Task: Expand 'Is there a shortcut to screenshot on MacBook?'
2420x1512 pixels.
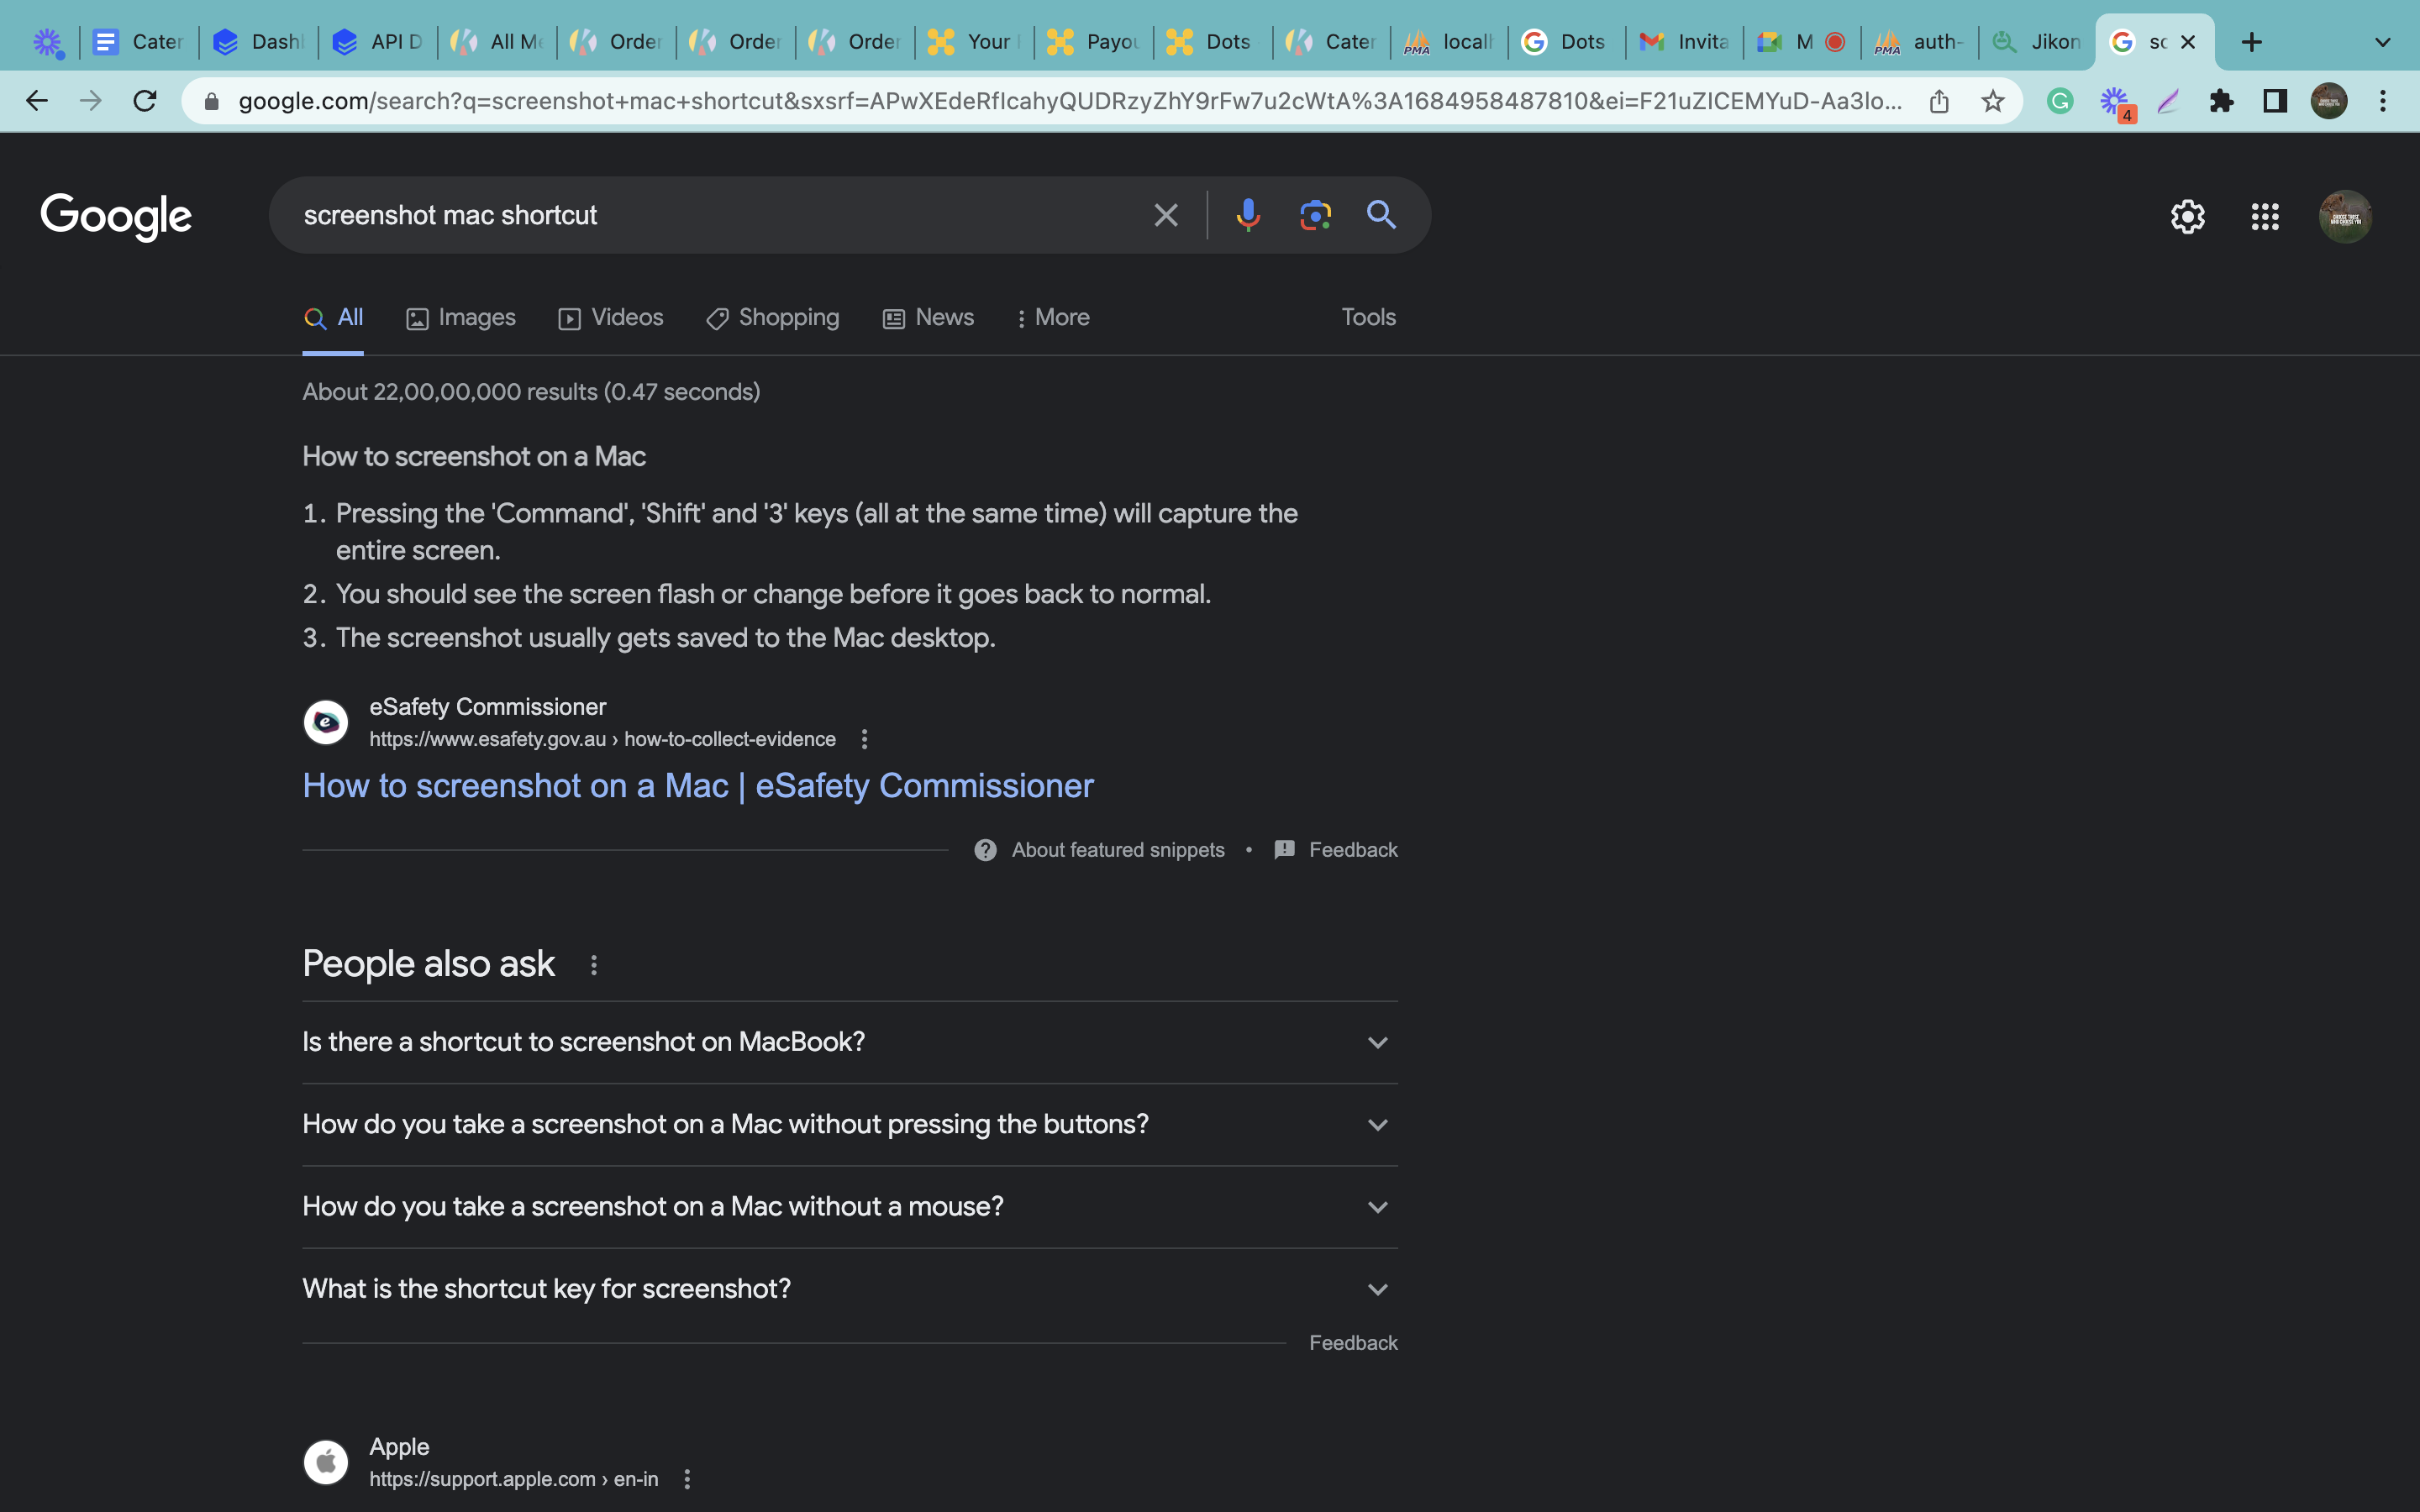Action: coord(850,1042)
